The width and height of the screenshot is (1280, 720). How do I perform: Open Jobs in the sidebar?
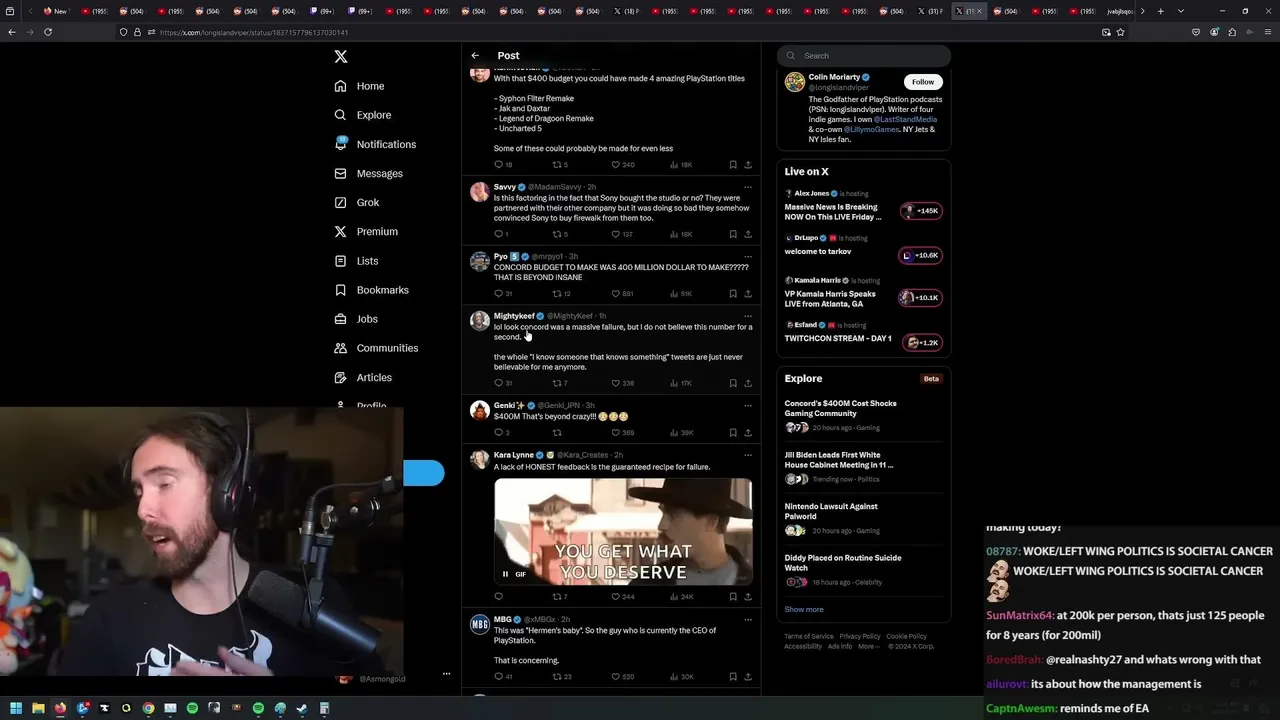[x=356, y=319]
